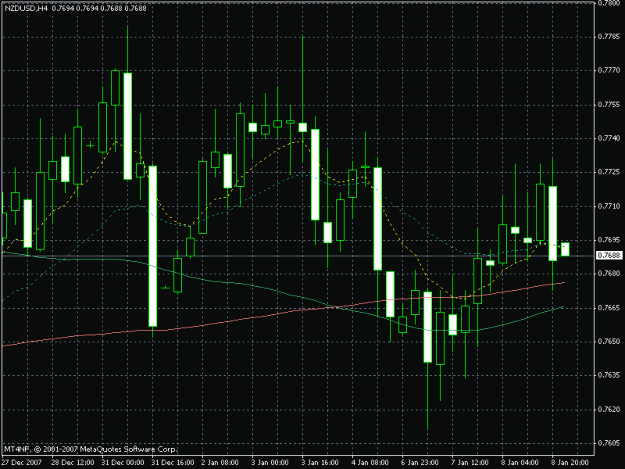This screenshot has height=469, width=625.
Task: Click the 6 Jan 23:00 time label
Action: click(420, 462)
